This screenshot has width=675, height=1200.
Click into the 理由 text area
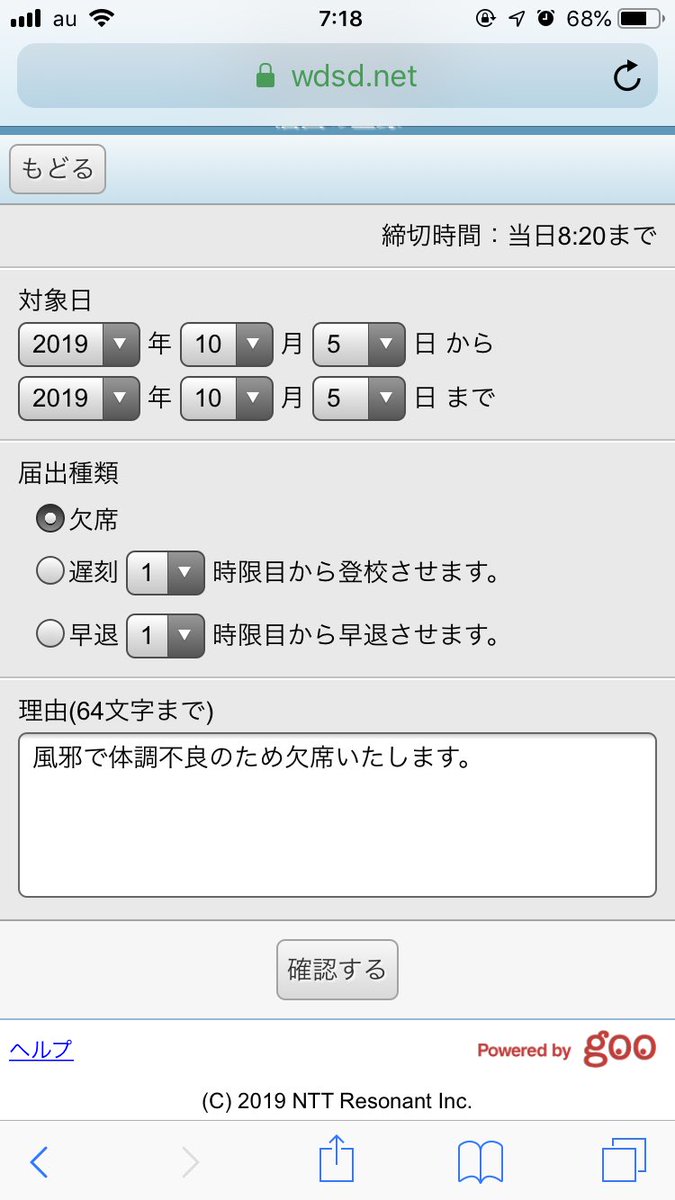click(x=337, y=815)
